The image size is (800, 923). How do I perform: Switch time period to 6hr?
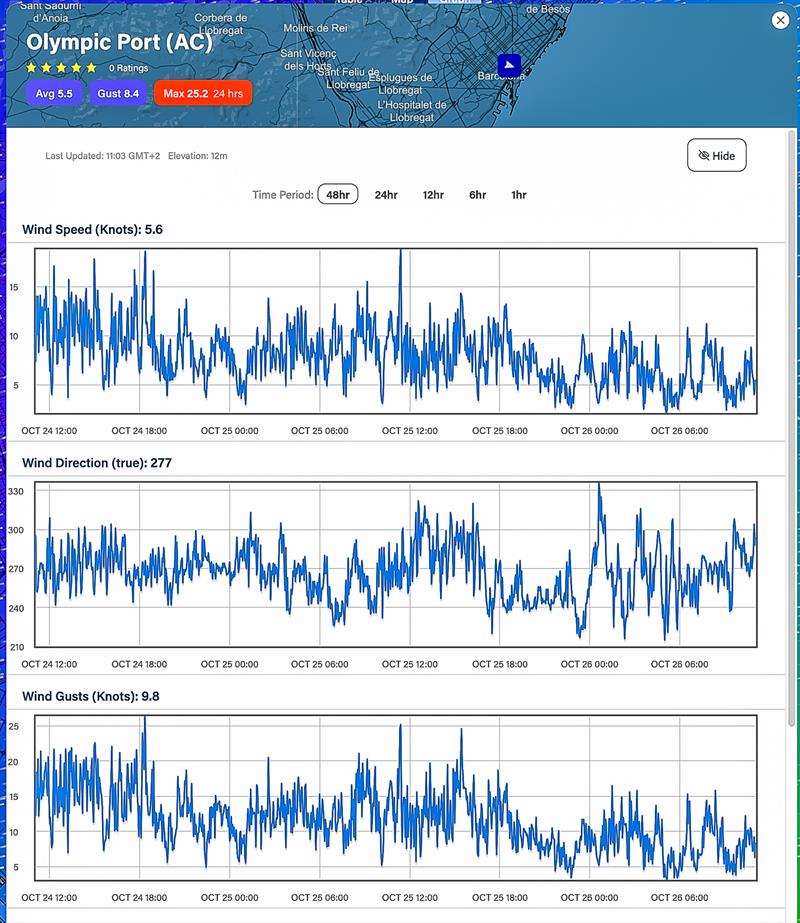477,195
